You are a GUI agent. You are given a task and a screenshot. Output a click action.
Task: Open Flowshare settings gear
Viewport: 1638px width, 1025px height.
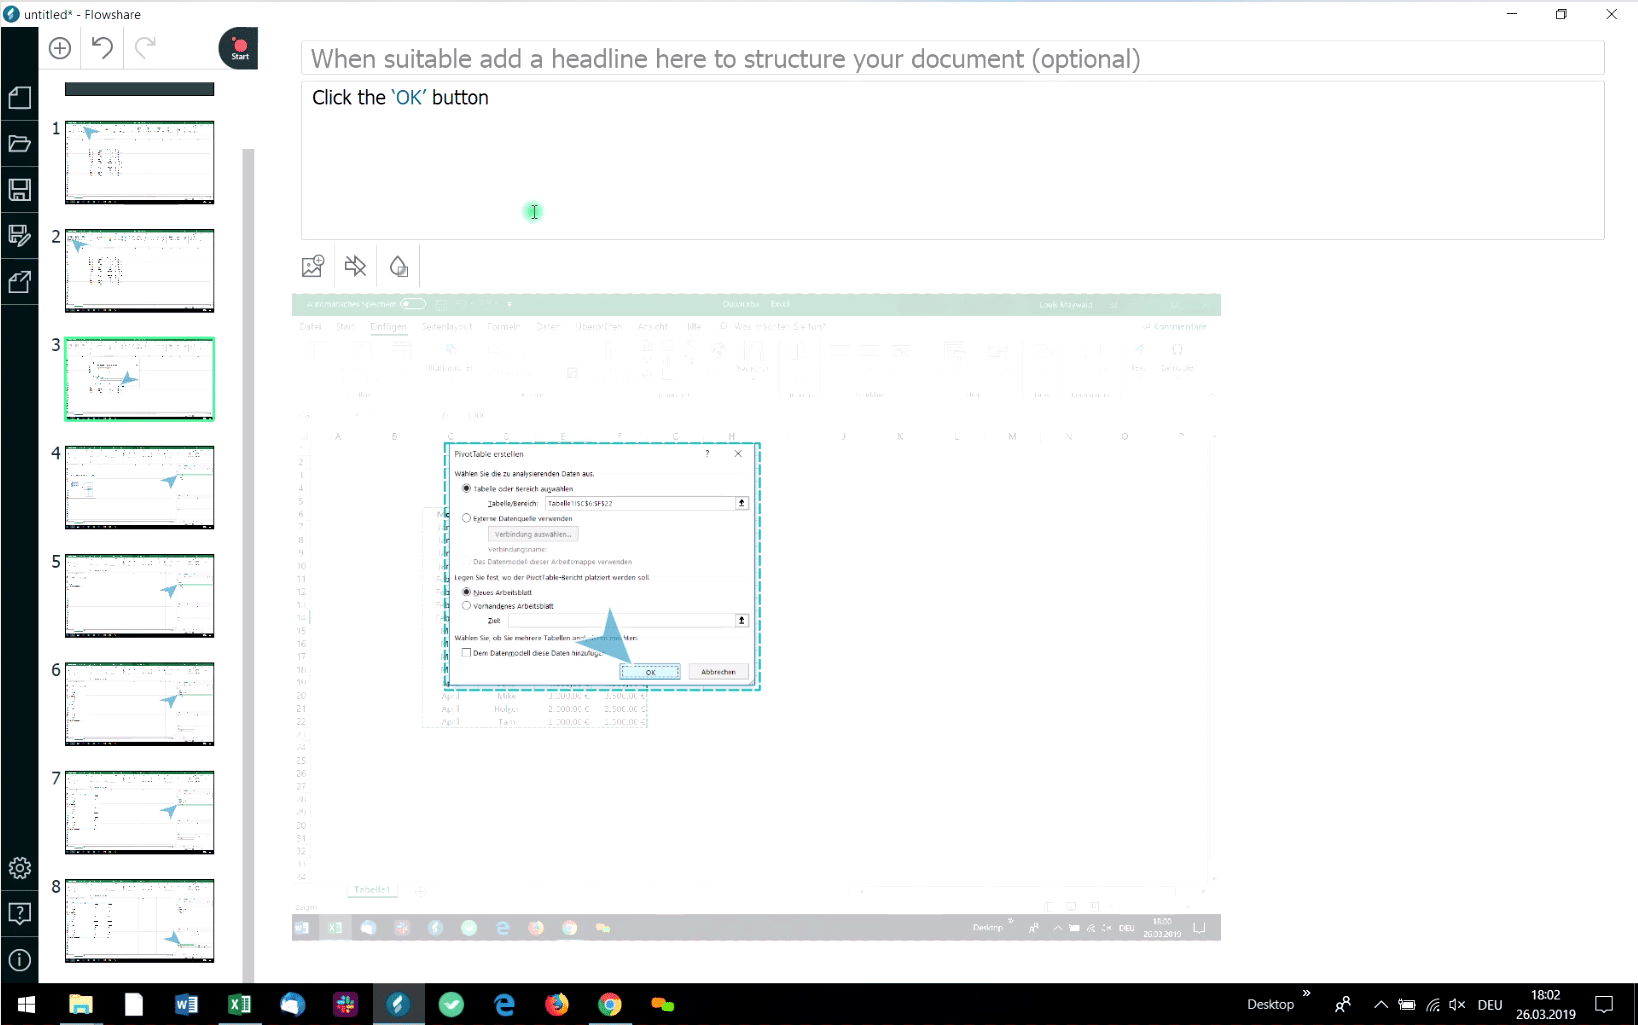19,868
